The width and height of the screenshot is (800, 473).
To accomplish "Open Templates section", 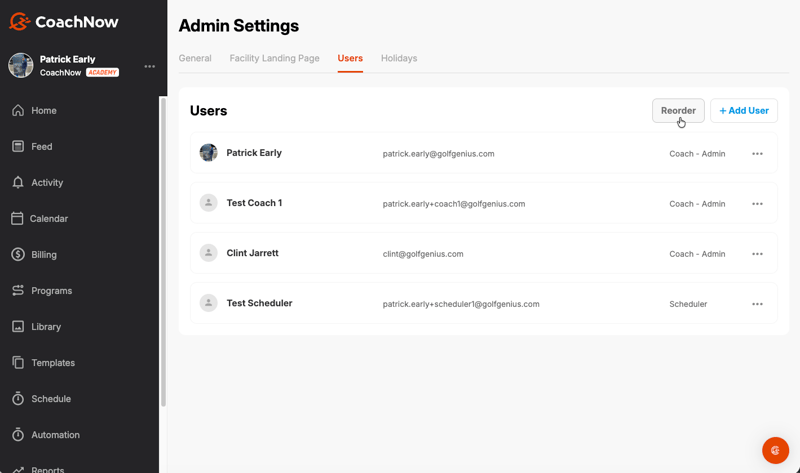I will tap(53, 363).
